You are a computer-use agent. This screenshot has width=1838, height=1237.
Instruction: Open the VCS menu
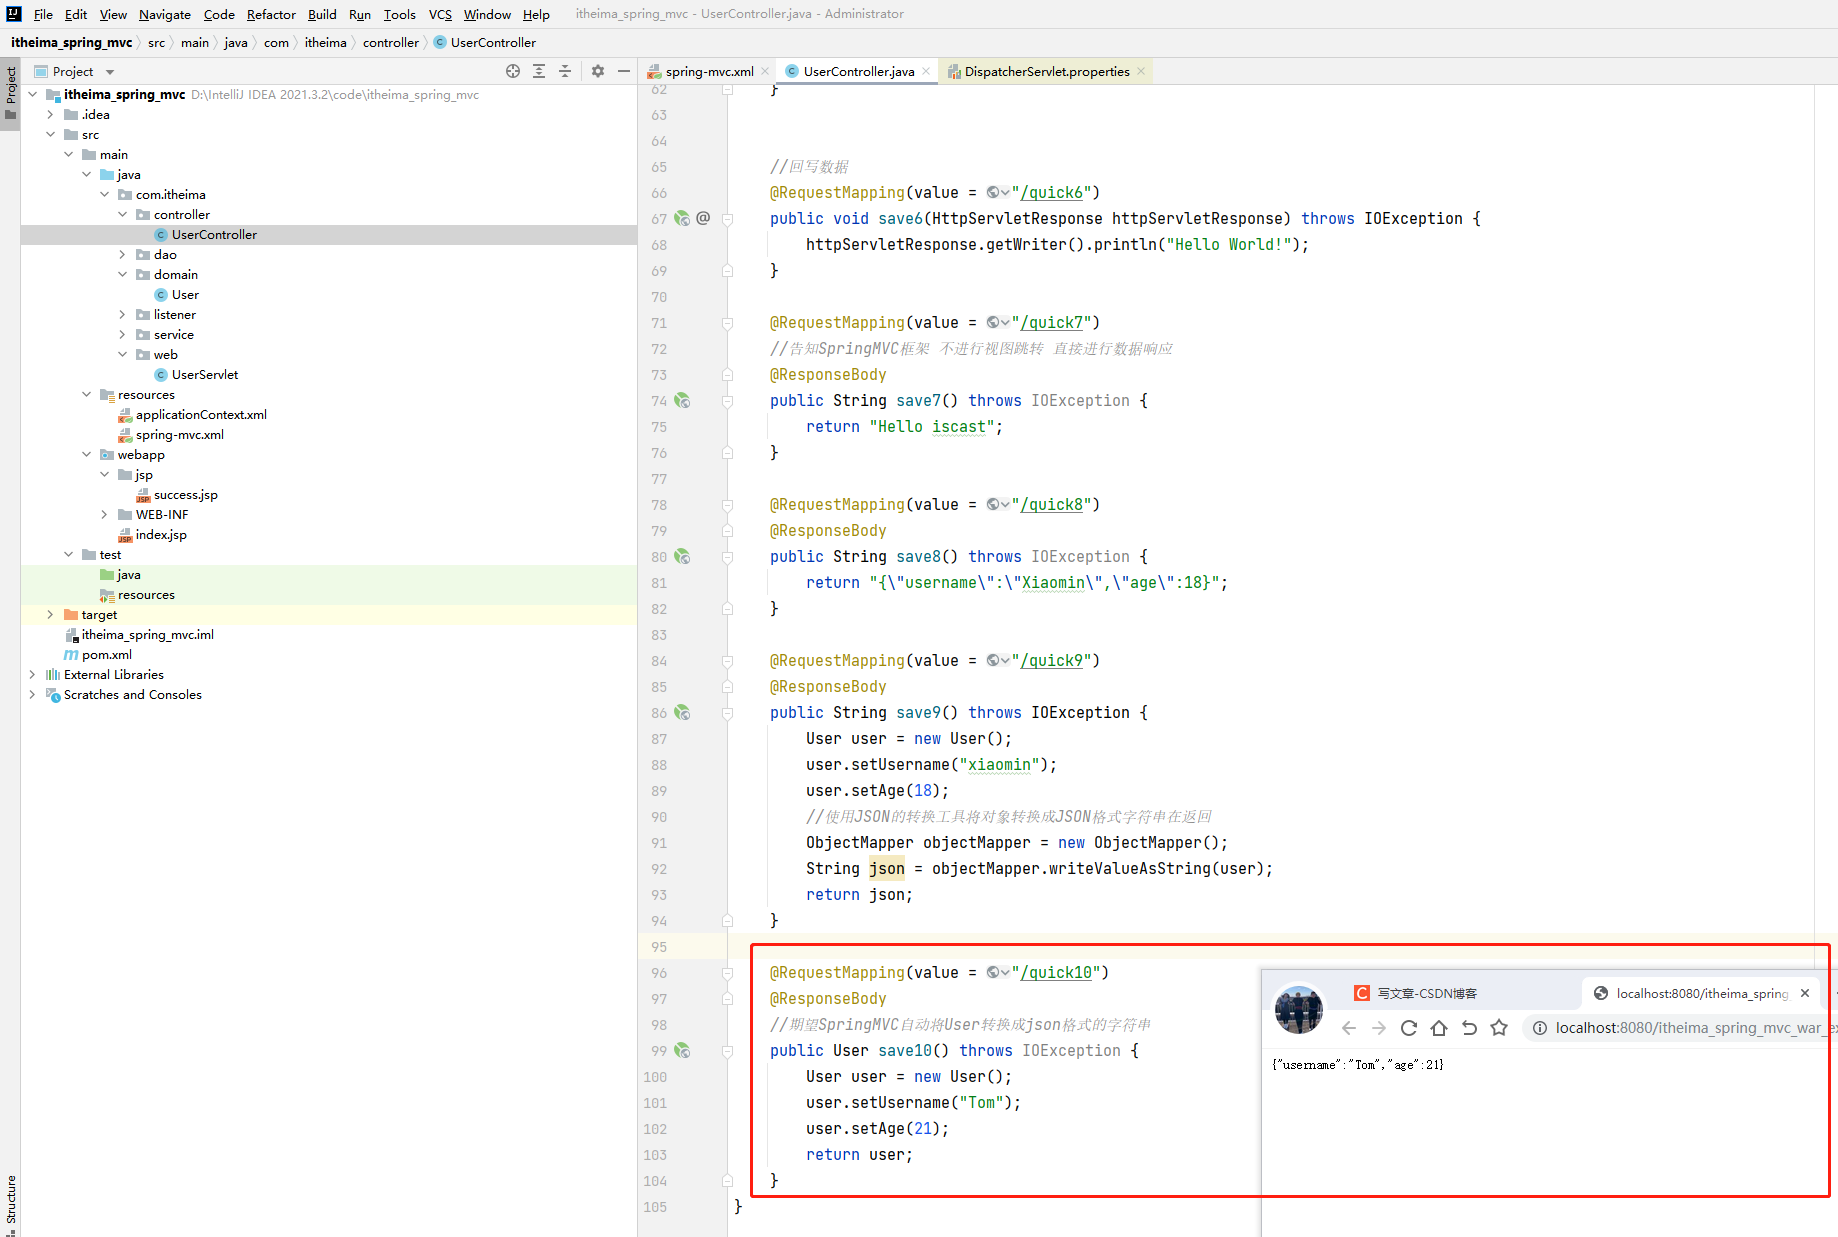point(440,14)
